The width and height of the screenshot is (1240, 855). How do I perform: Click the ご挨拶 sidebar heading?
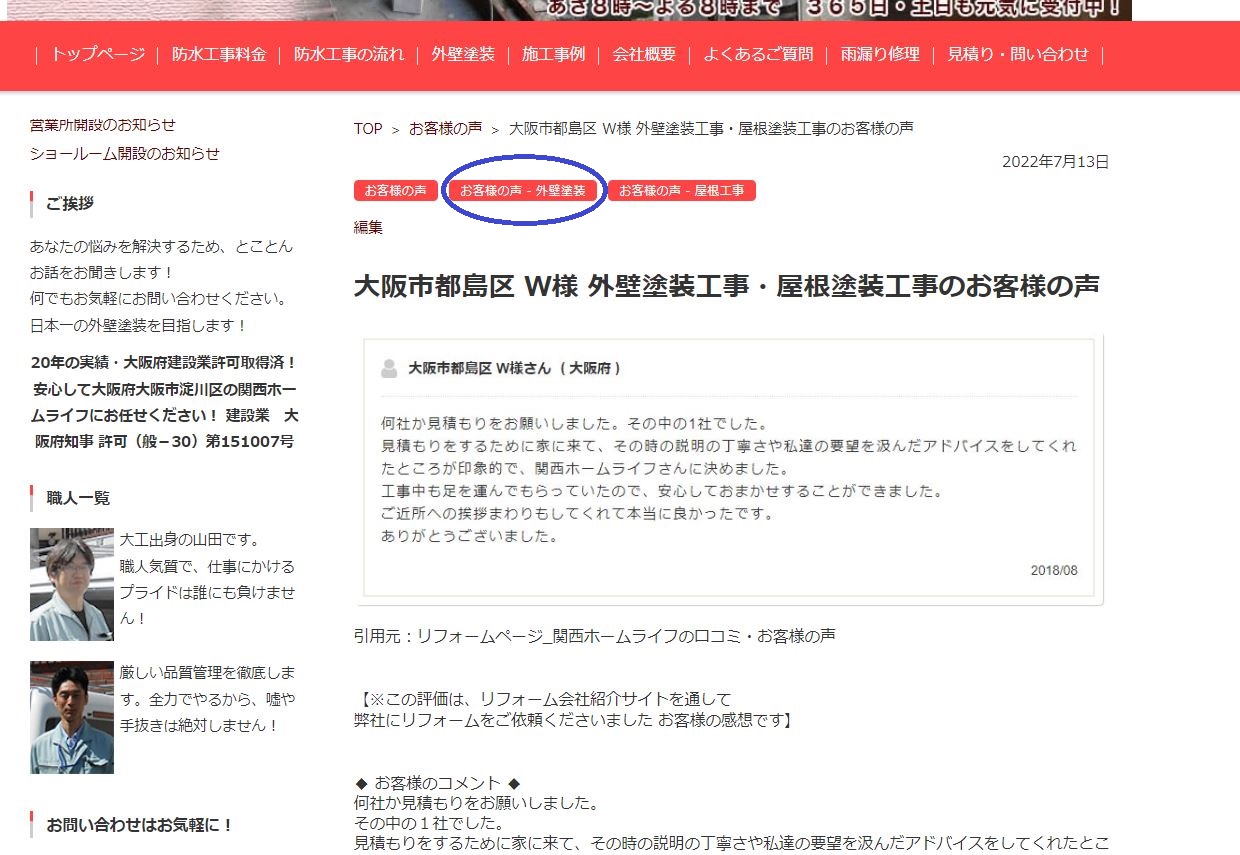point(70,204)
